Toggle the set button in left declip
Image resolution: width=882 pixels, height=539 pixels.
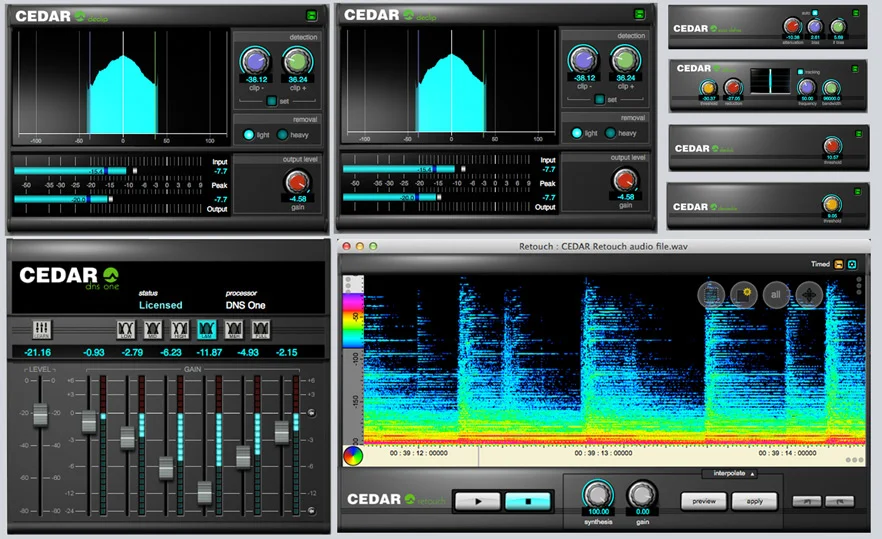(x=272, y=101)
